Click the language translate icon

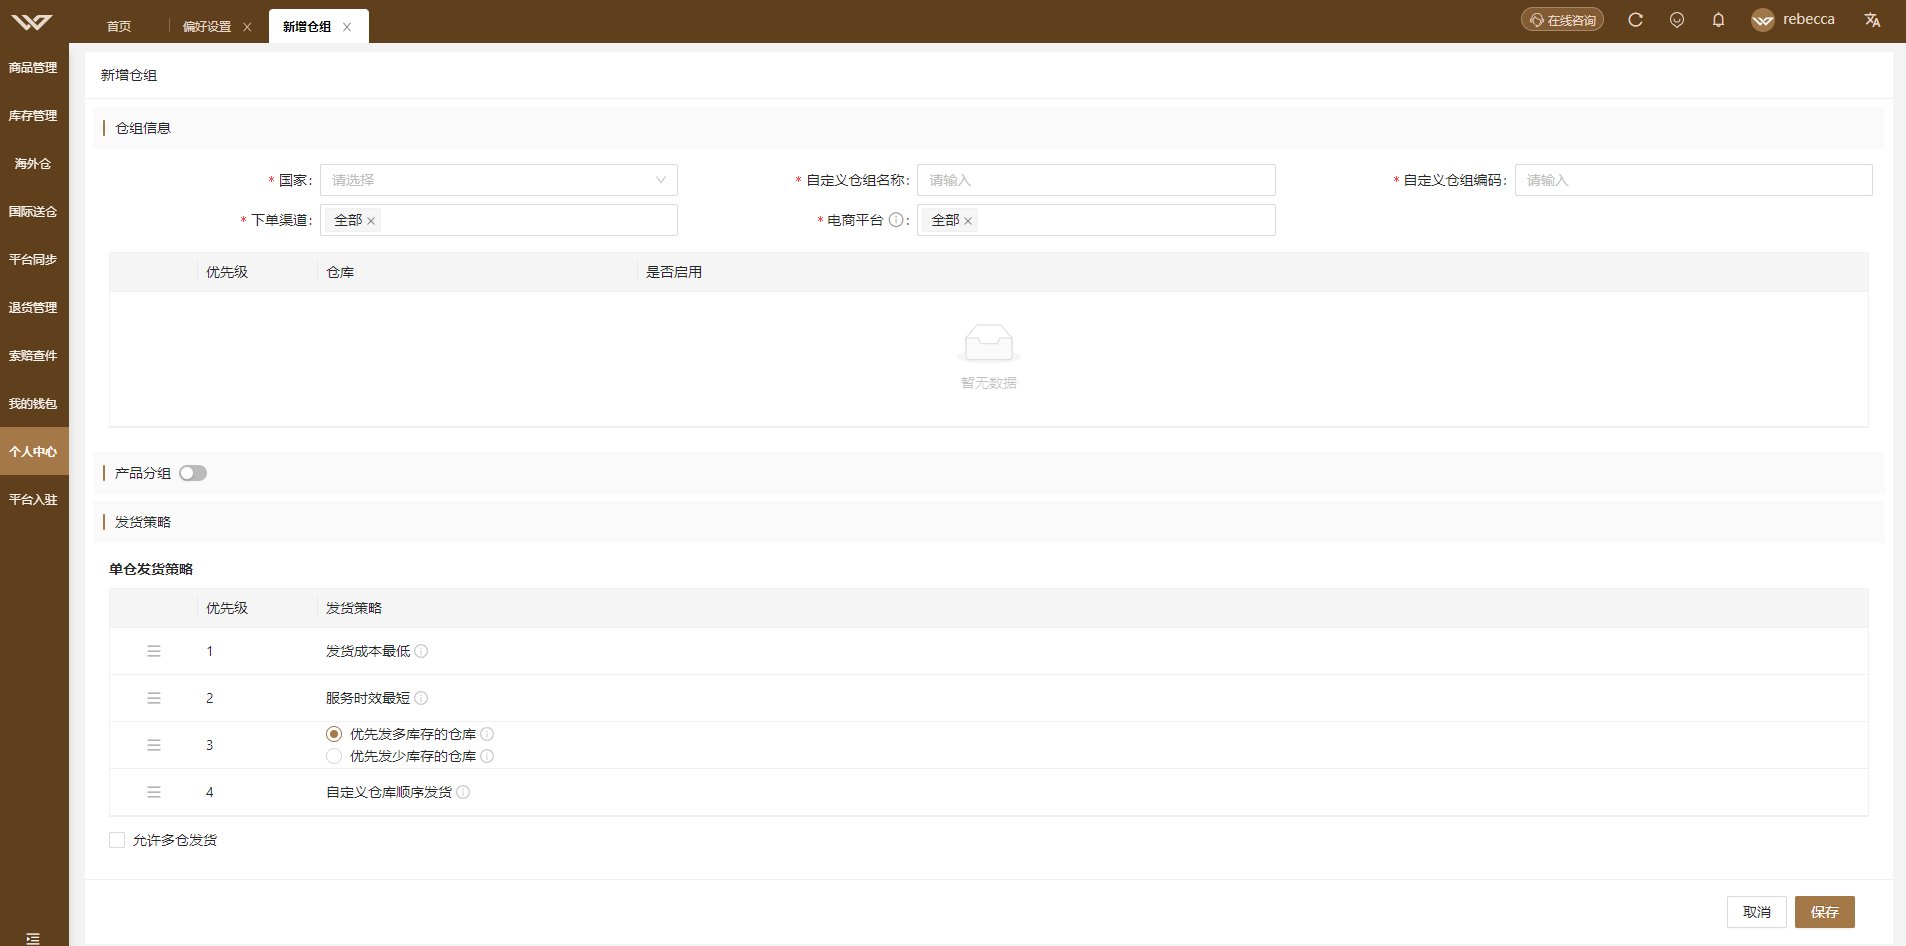[1872, 20]
